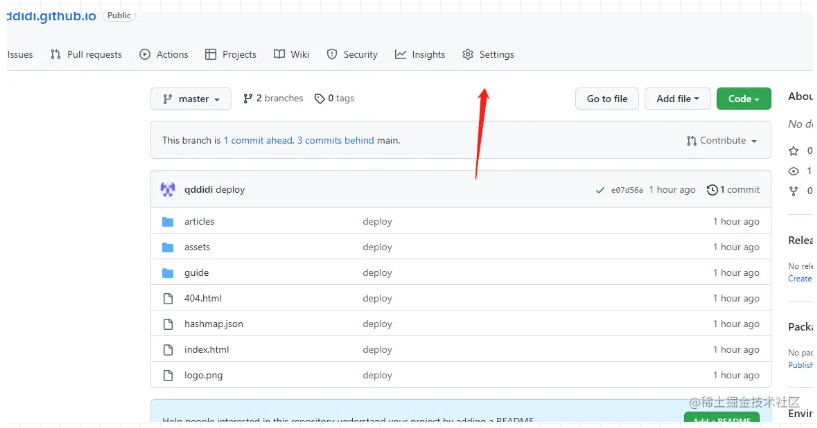The height and width of the screenshot is (428, 817).
Task: View the 1 commit history
Action: (x=733, y=190)
